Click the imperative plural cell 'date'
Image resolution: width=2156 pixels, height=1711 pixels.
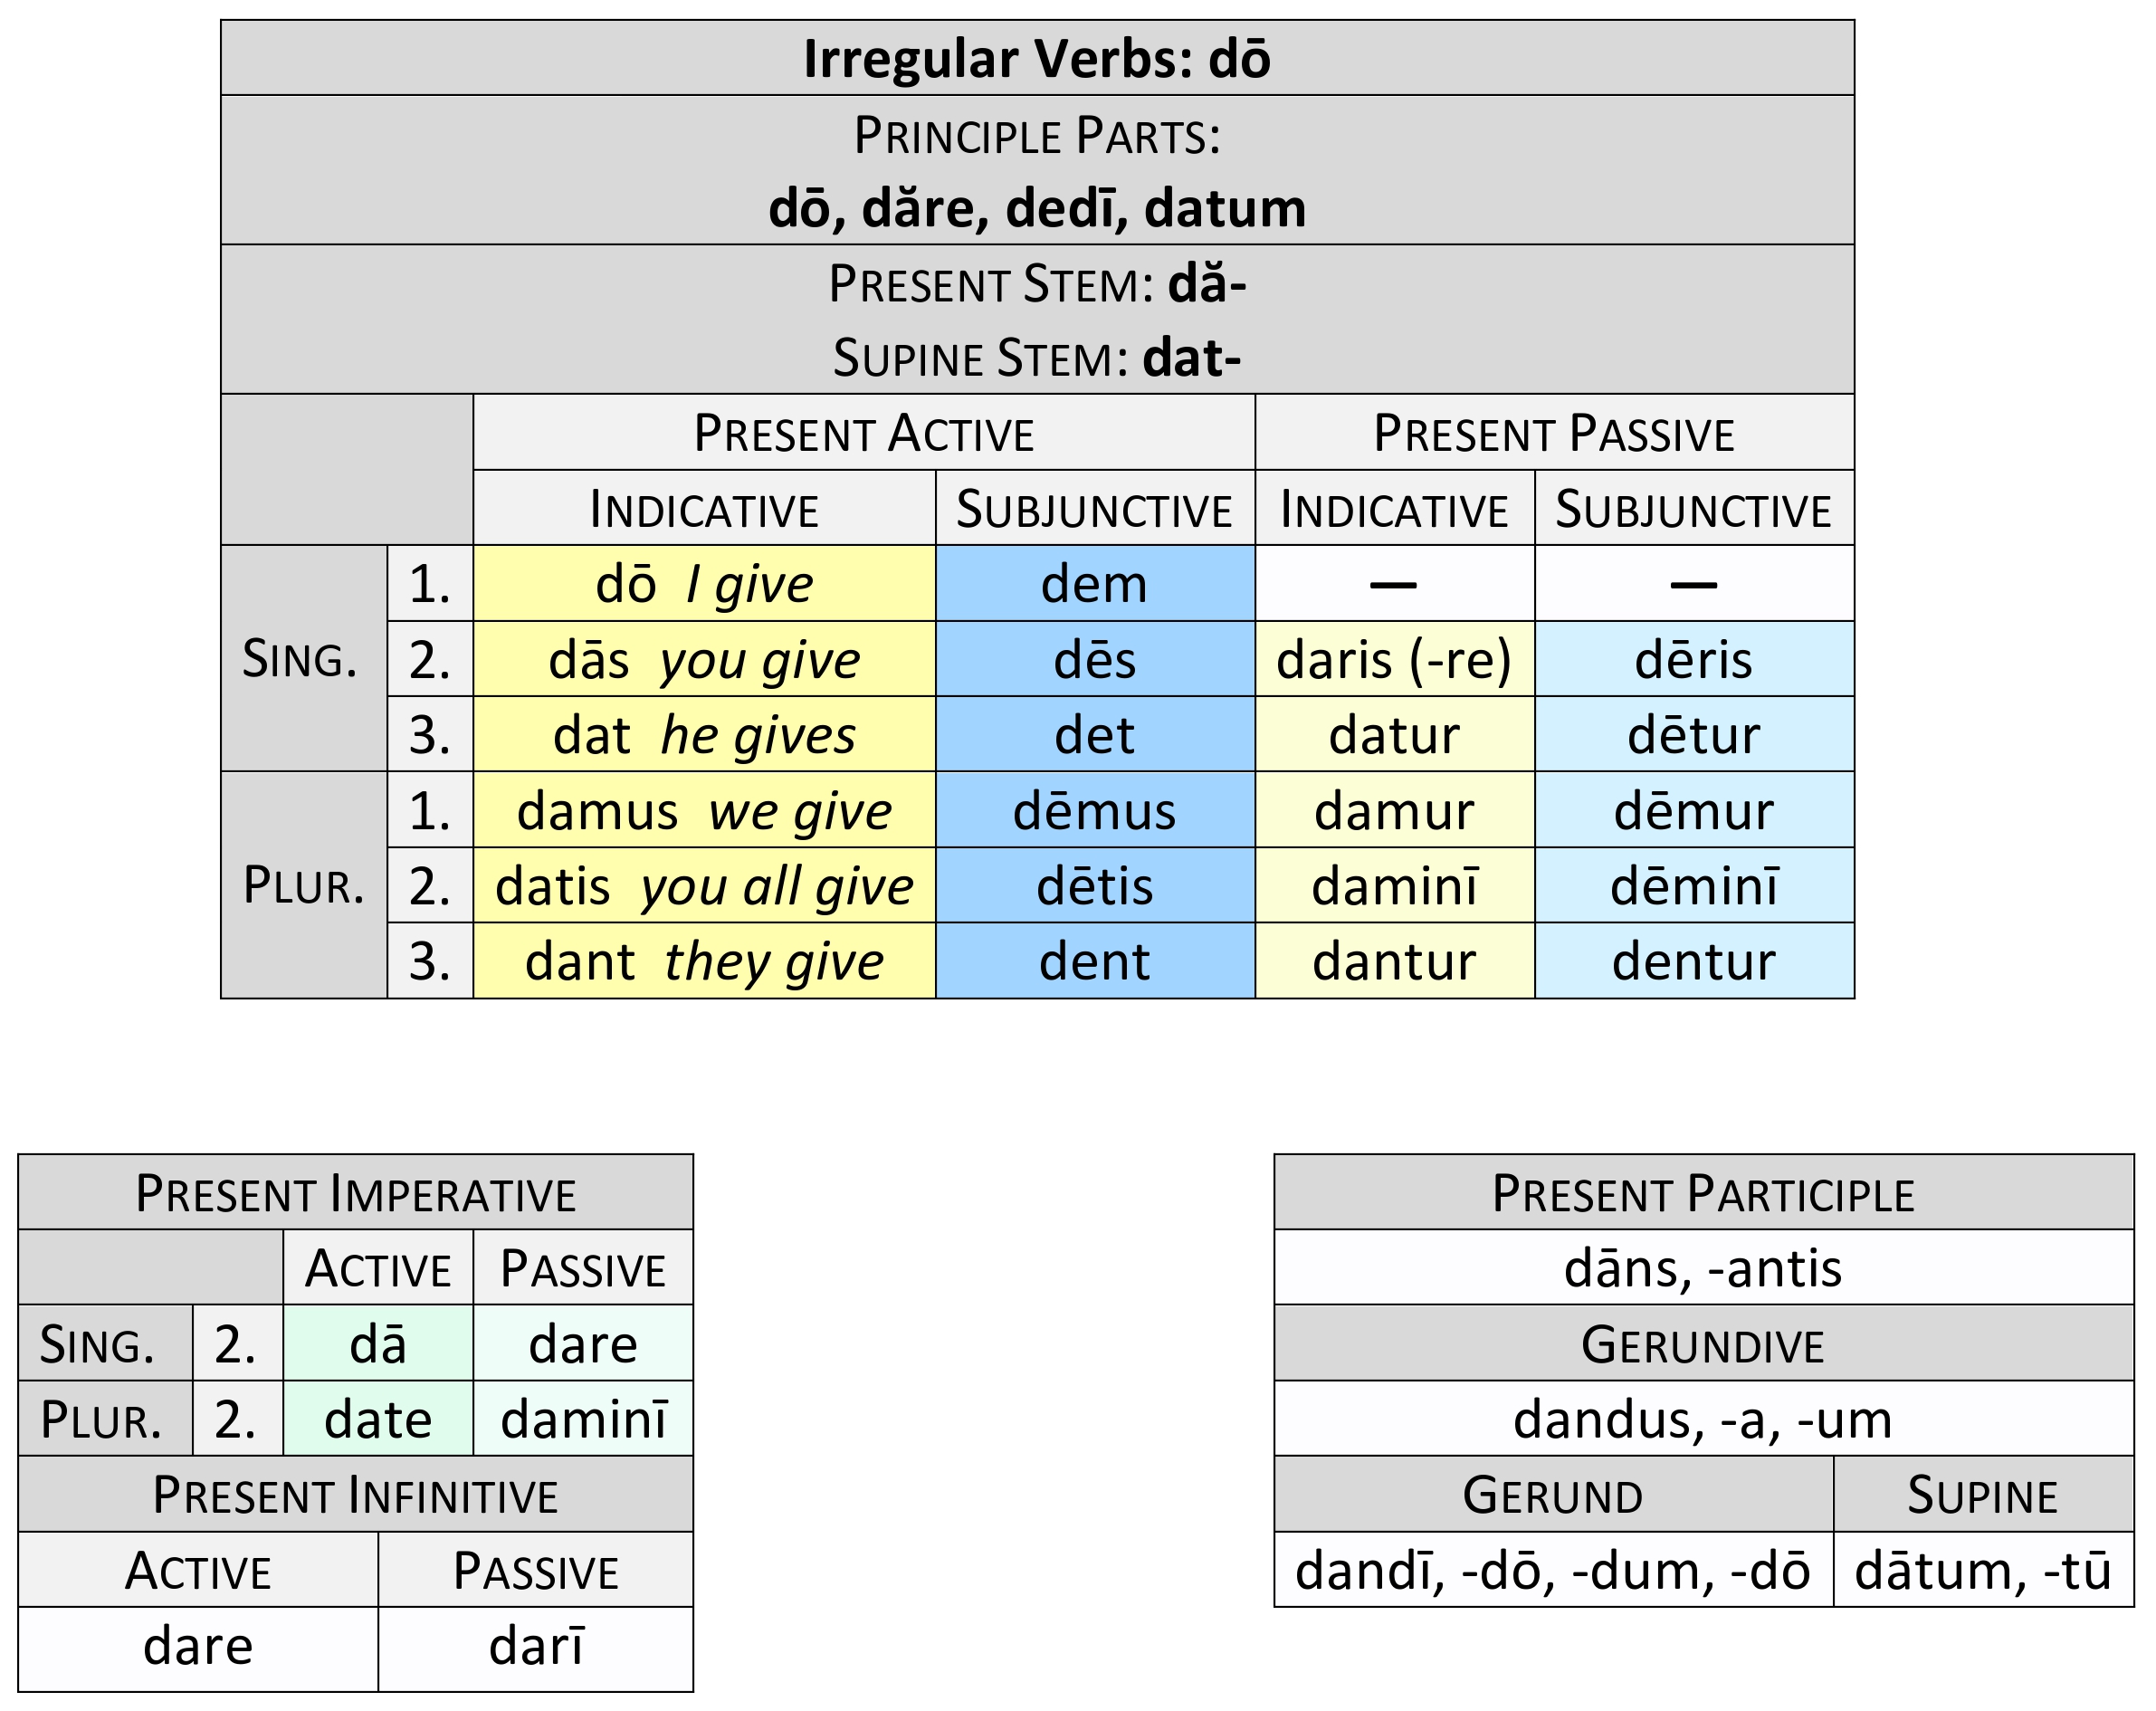point(378,1420)
